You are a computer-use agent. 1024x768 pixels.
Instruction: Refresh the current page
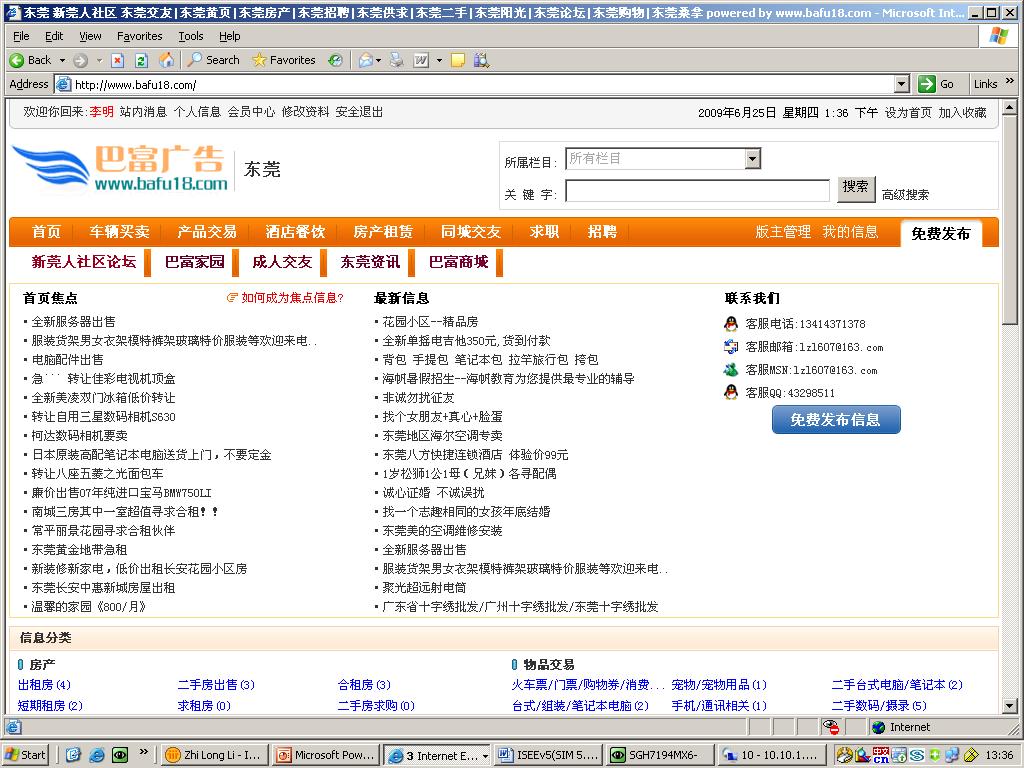coord(141,60)
